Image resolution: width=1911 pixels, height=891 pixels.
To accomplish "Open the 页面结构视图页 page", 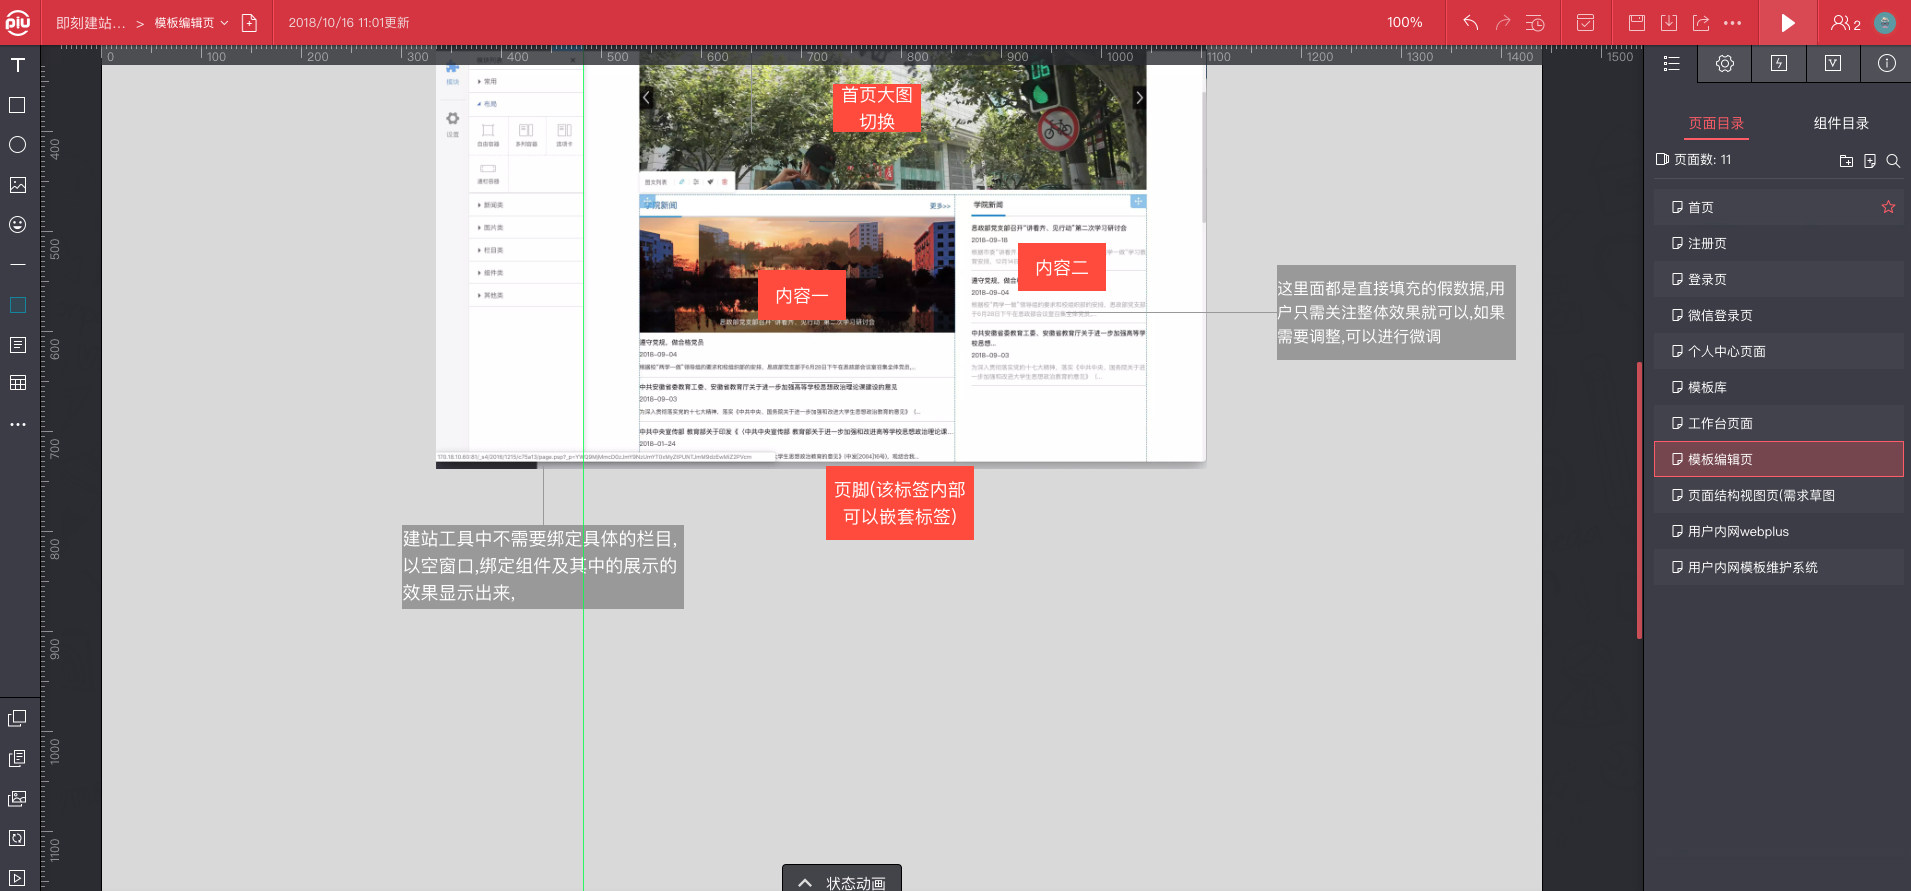I will (1778, 495).
